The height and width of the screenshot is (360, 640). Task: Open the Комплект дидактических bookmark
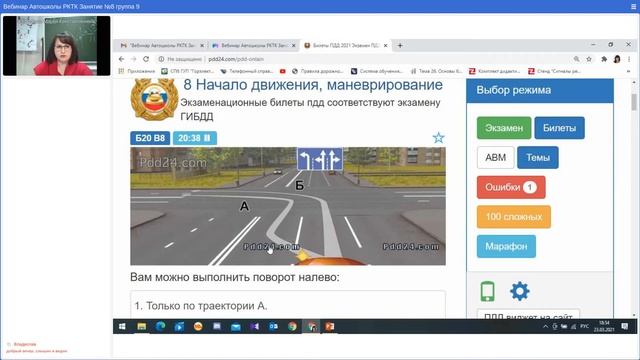pos(495,71)
